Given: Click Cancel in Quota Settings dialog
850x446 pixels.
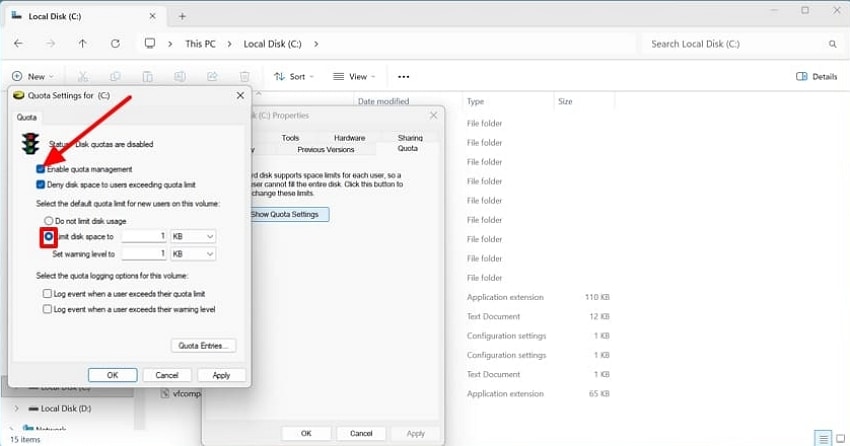Looking at the screenshot, I should click(167, 375).
